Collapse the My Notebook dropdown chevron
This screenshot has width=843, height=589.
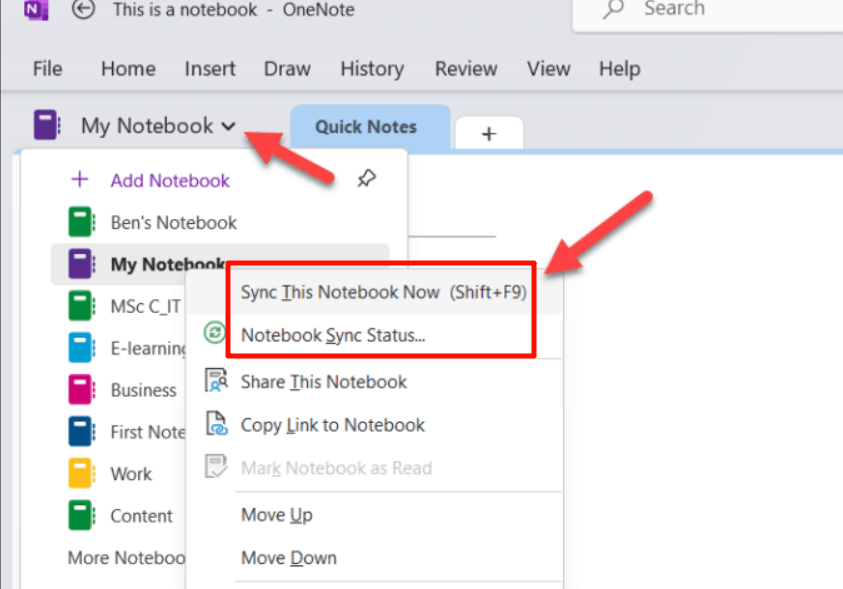(228, 127)
